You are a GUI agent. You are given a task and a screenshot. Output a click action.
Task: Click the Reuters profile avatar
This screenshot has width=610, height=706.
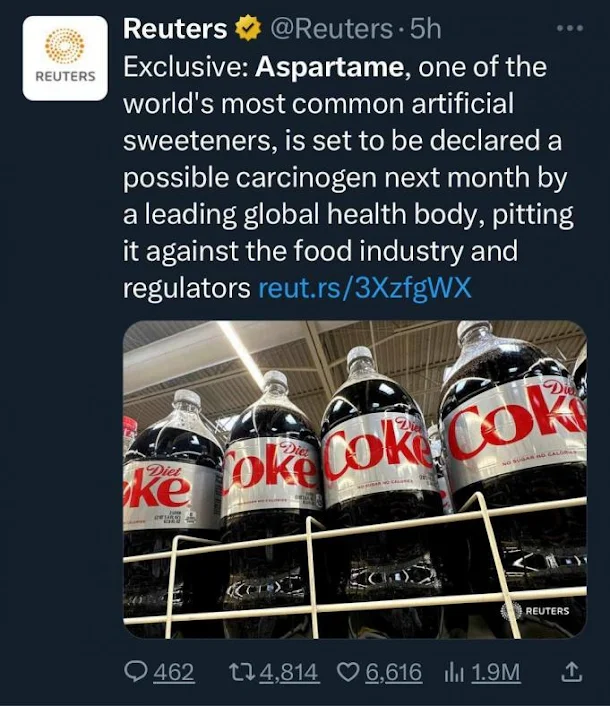click(x=65, y=58)
